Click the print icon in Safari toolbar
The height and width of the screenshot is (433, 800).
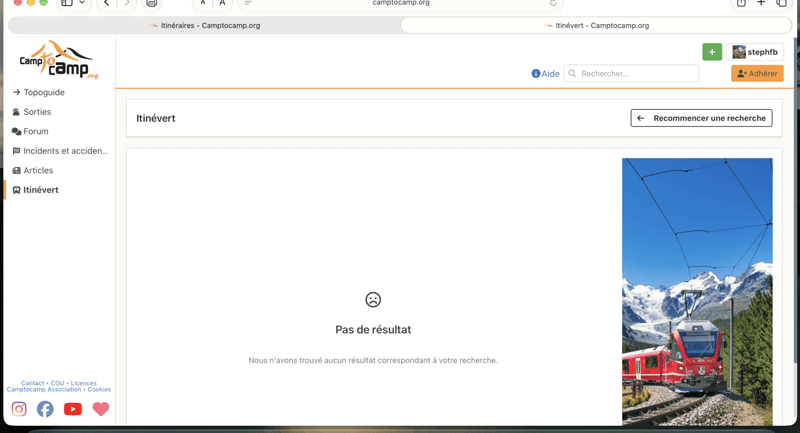[152, 3]
